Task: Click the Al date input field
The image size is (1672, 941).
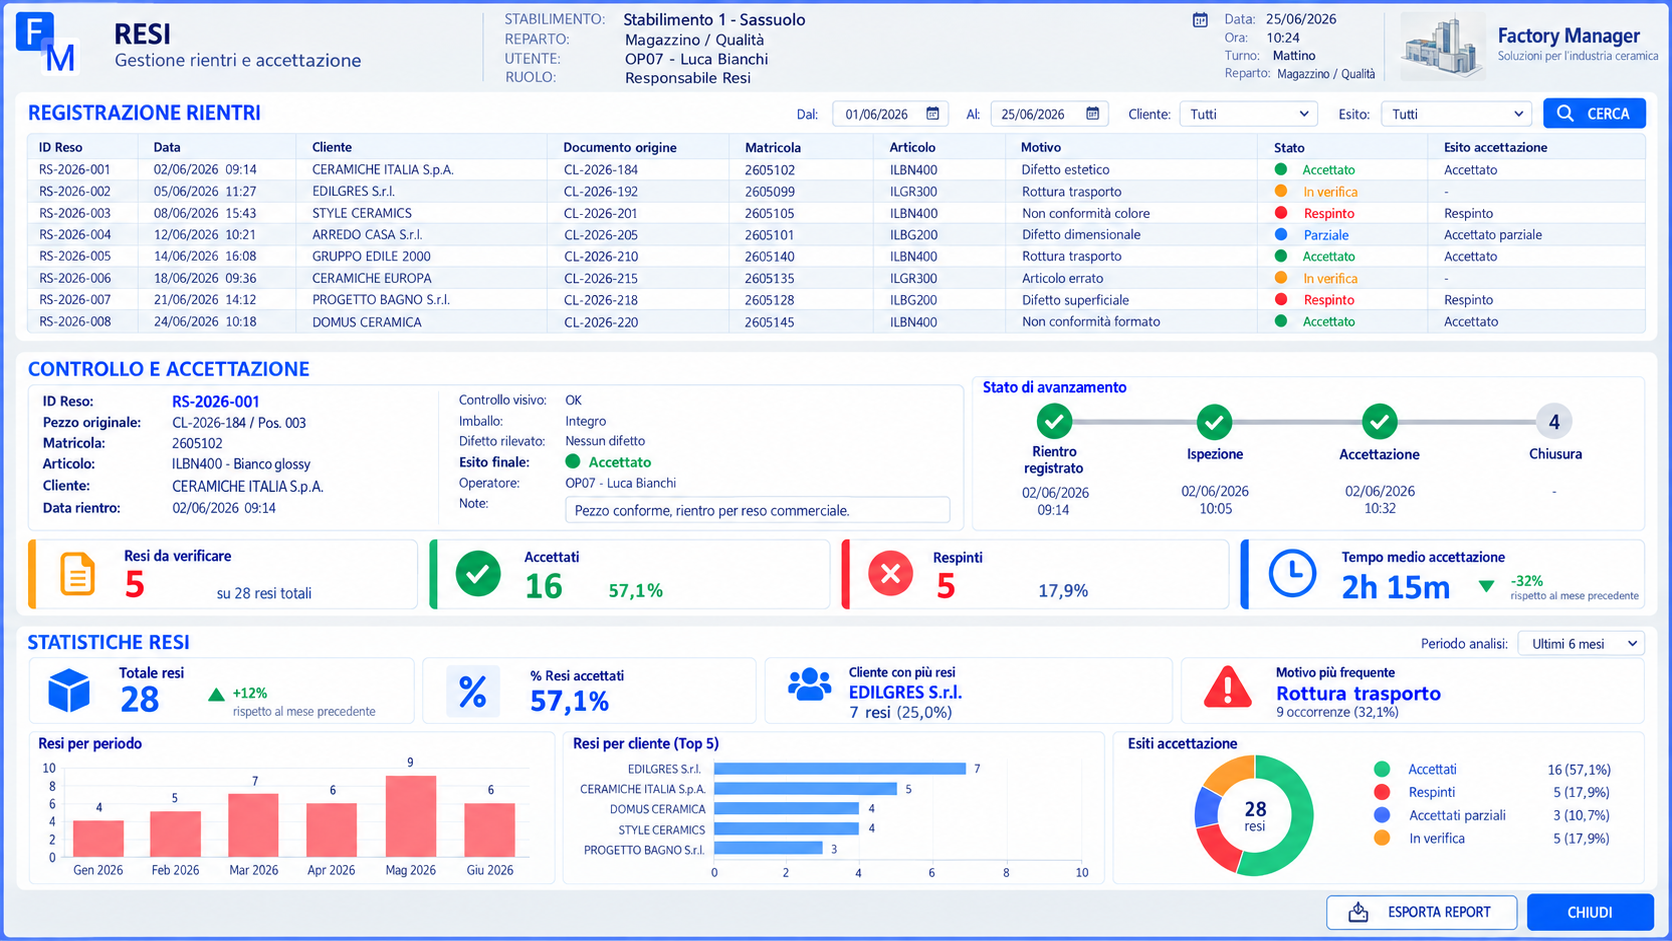Action: 1049,114
